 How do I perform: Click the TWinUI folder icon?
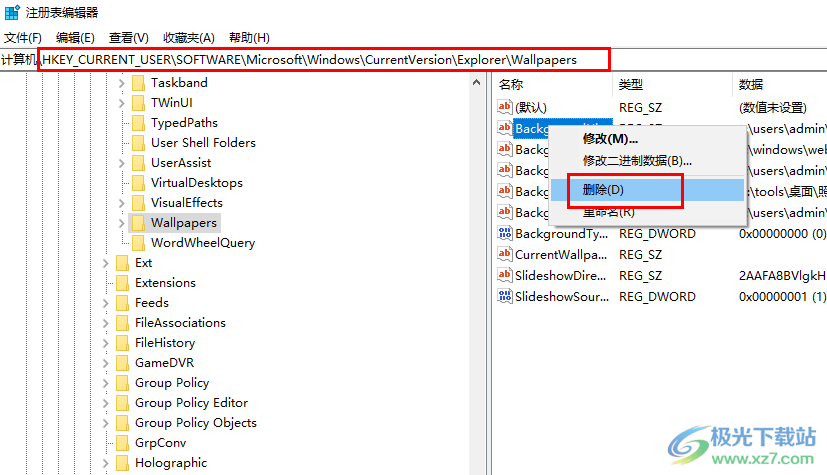click(138, 103)
